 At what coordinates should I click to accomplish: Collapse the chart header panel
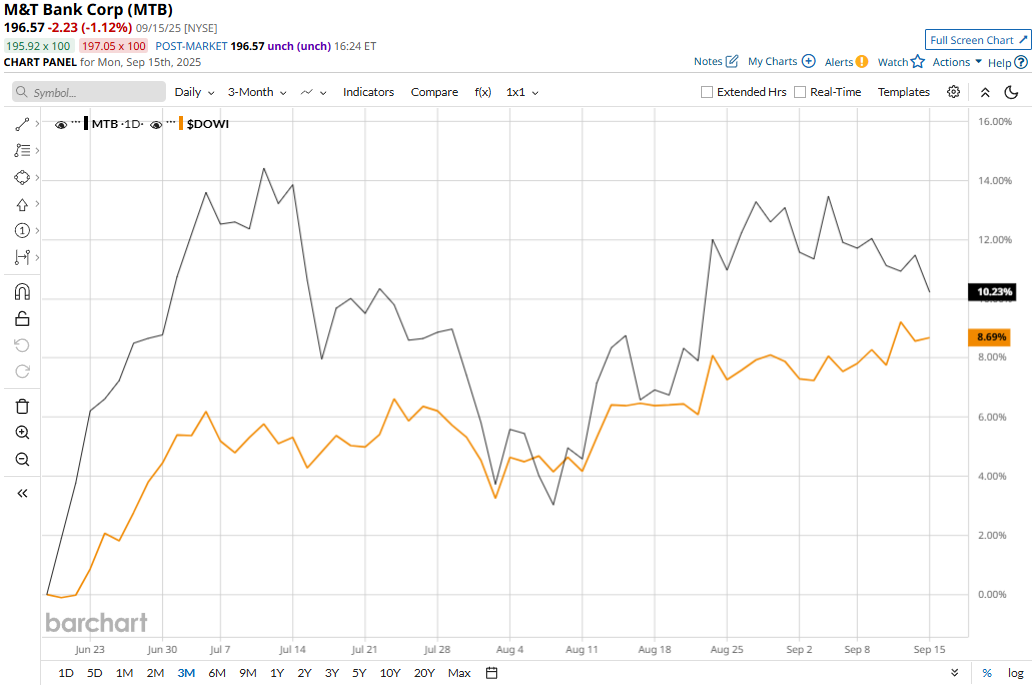click(x=985, y=92)
